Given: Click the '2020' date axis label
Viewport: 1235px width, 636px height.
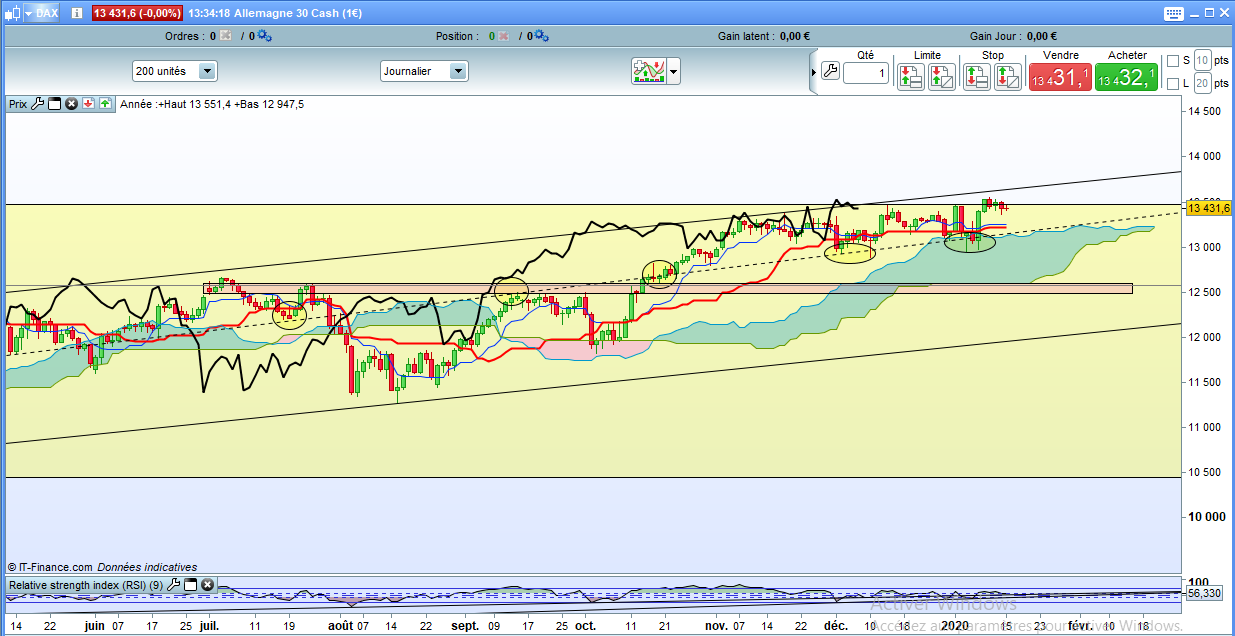Looking at the screenshot, I should point(953,625).
